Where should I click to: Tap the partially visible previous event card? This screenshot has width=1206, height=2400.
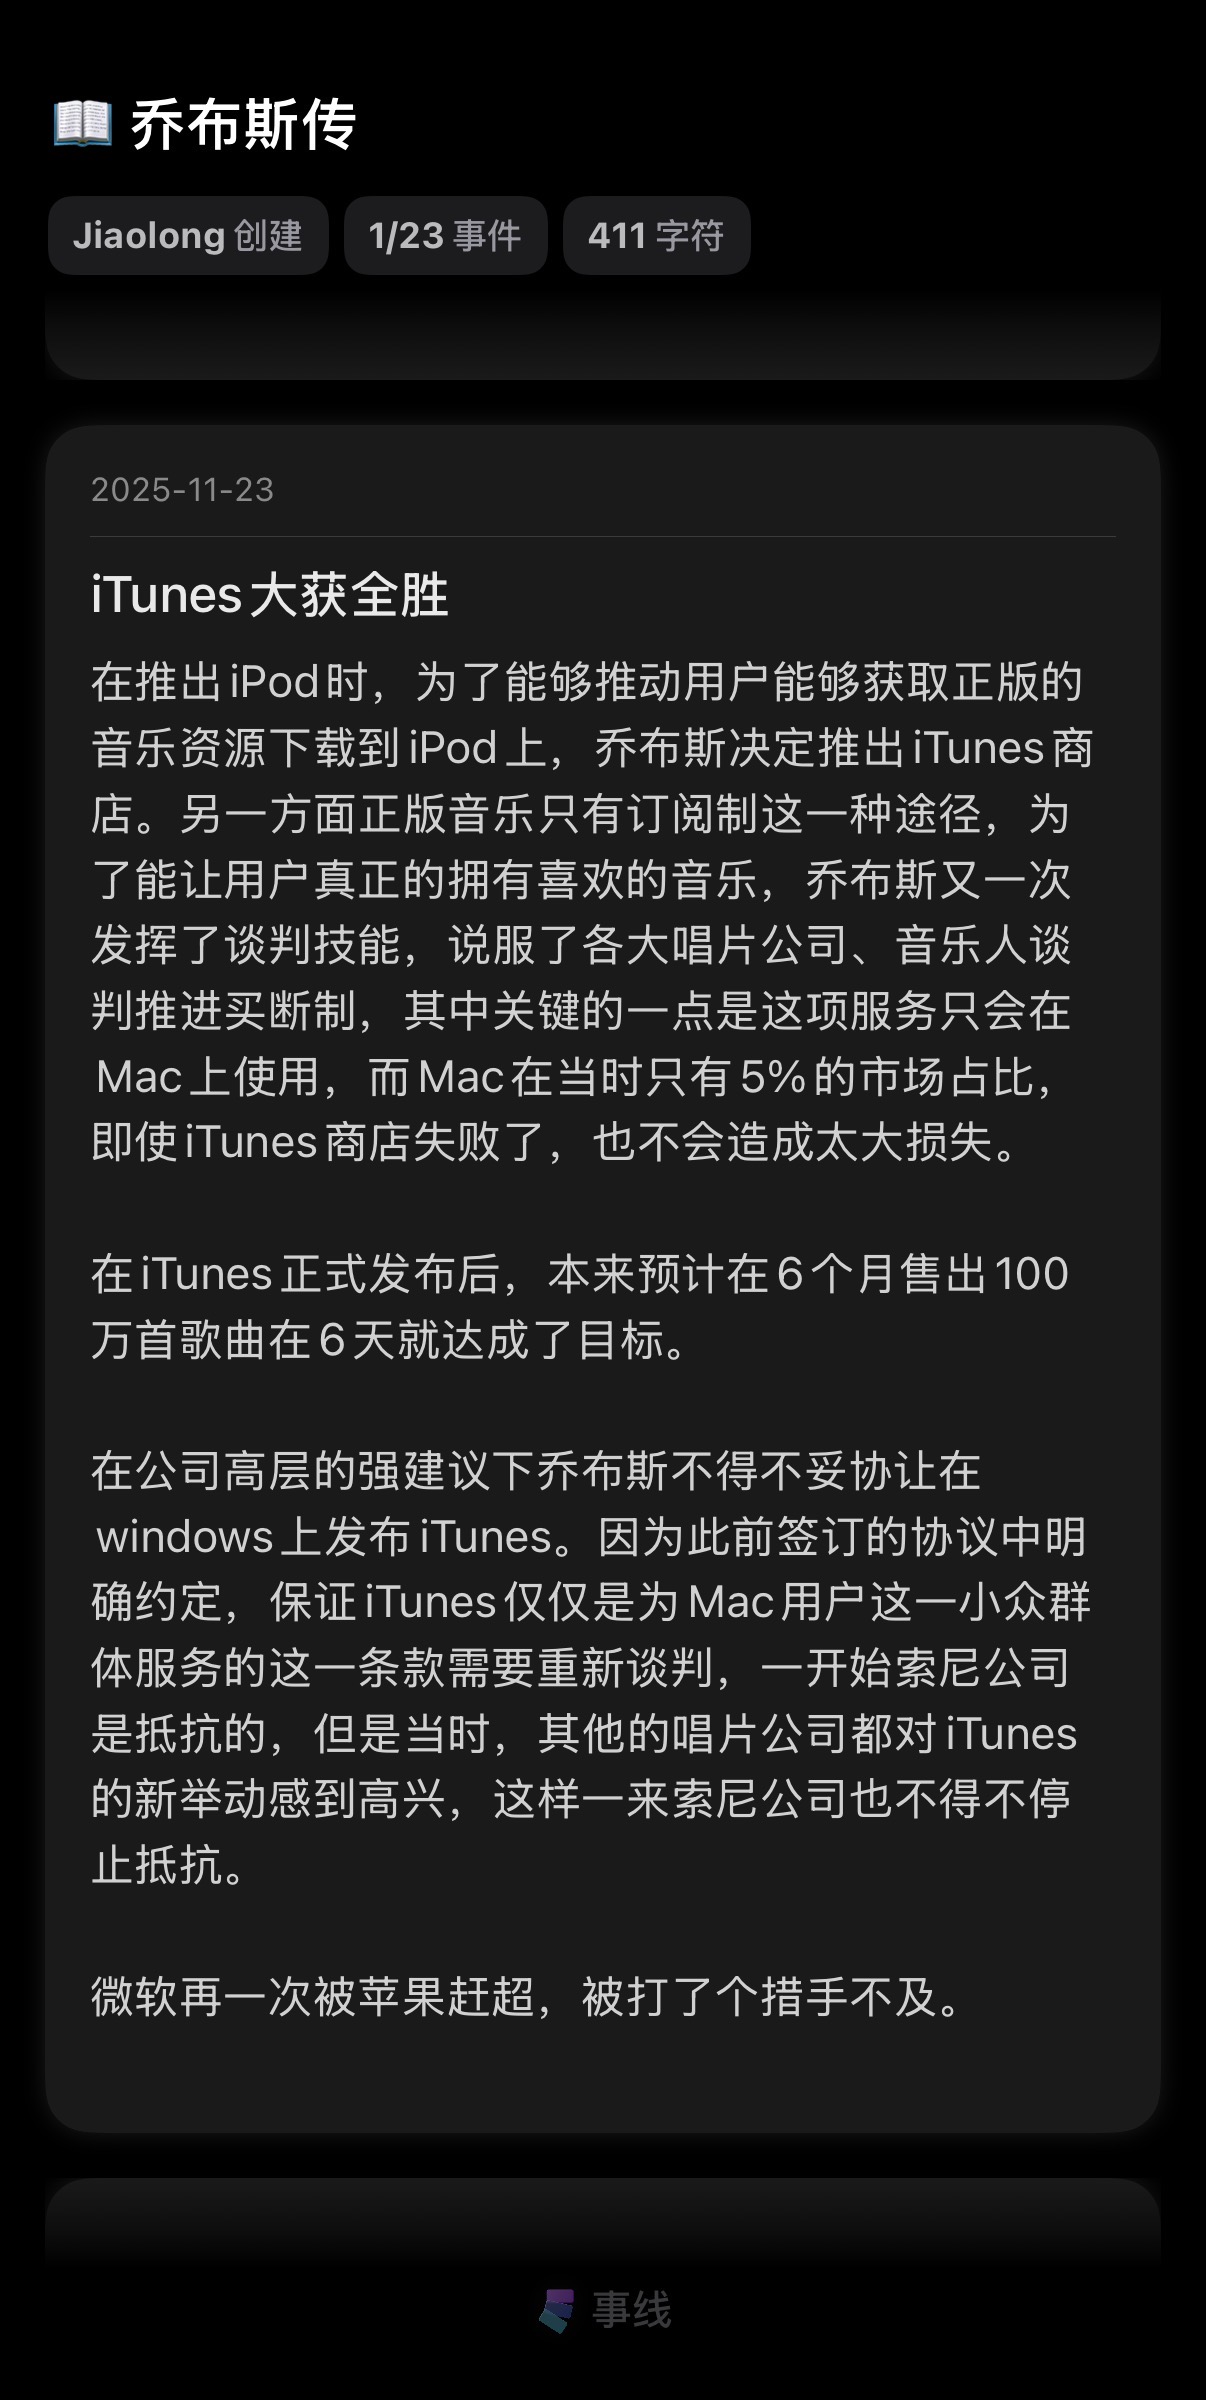pos(603,335)
